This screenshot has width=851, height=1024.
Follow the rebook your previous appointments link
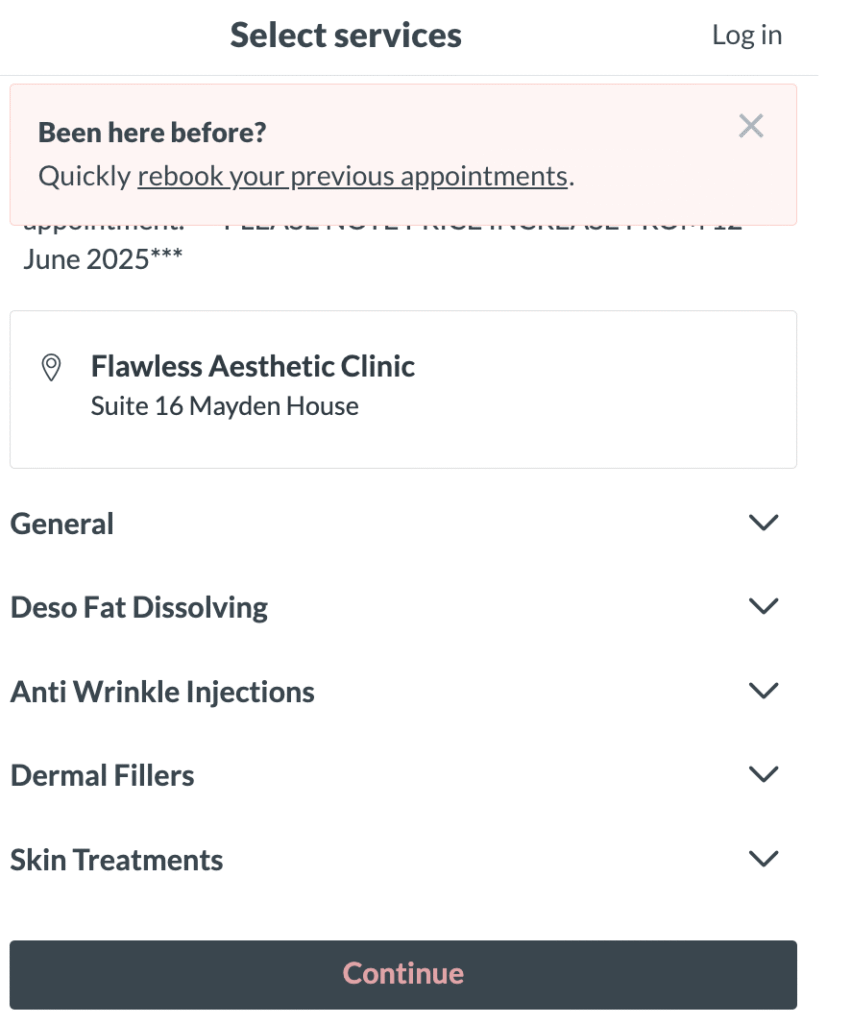click(353, 176)
